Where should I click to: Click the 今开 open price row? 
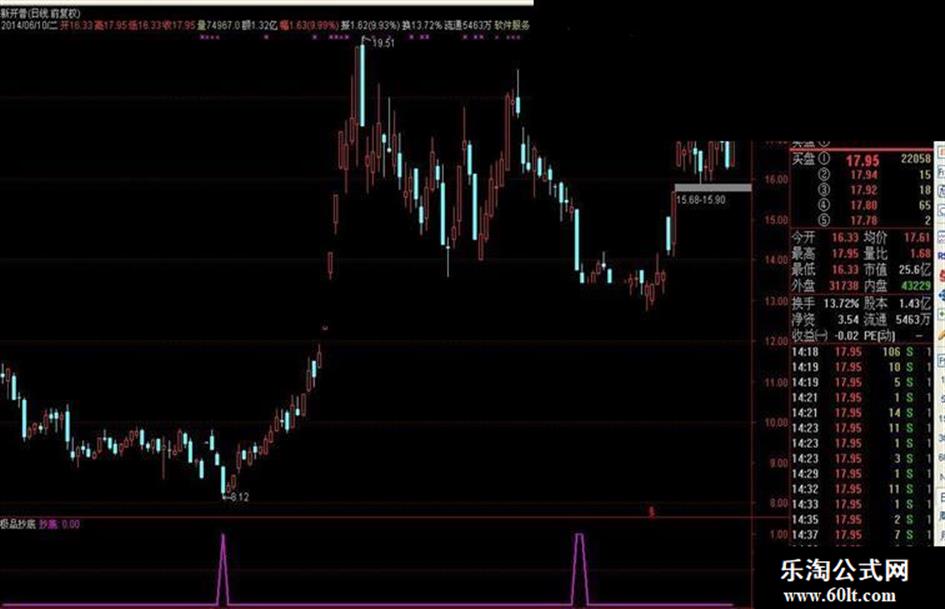point(824,238)
